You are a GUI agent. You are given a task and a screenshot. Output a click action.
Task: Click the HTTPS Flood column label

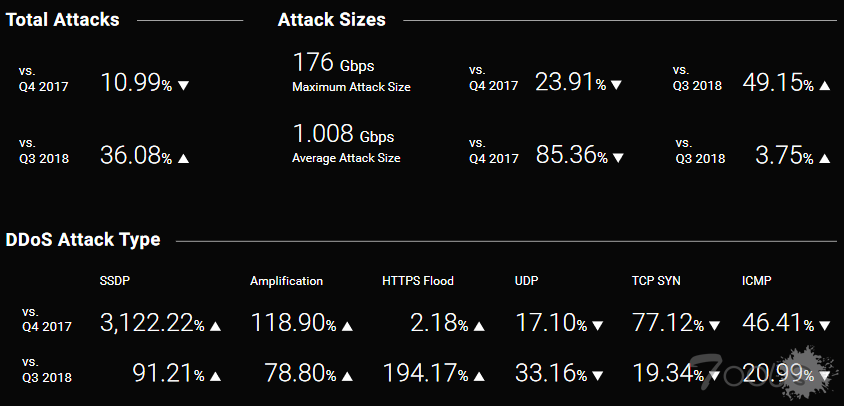[418, 281]
